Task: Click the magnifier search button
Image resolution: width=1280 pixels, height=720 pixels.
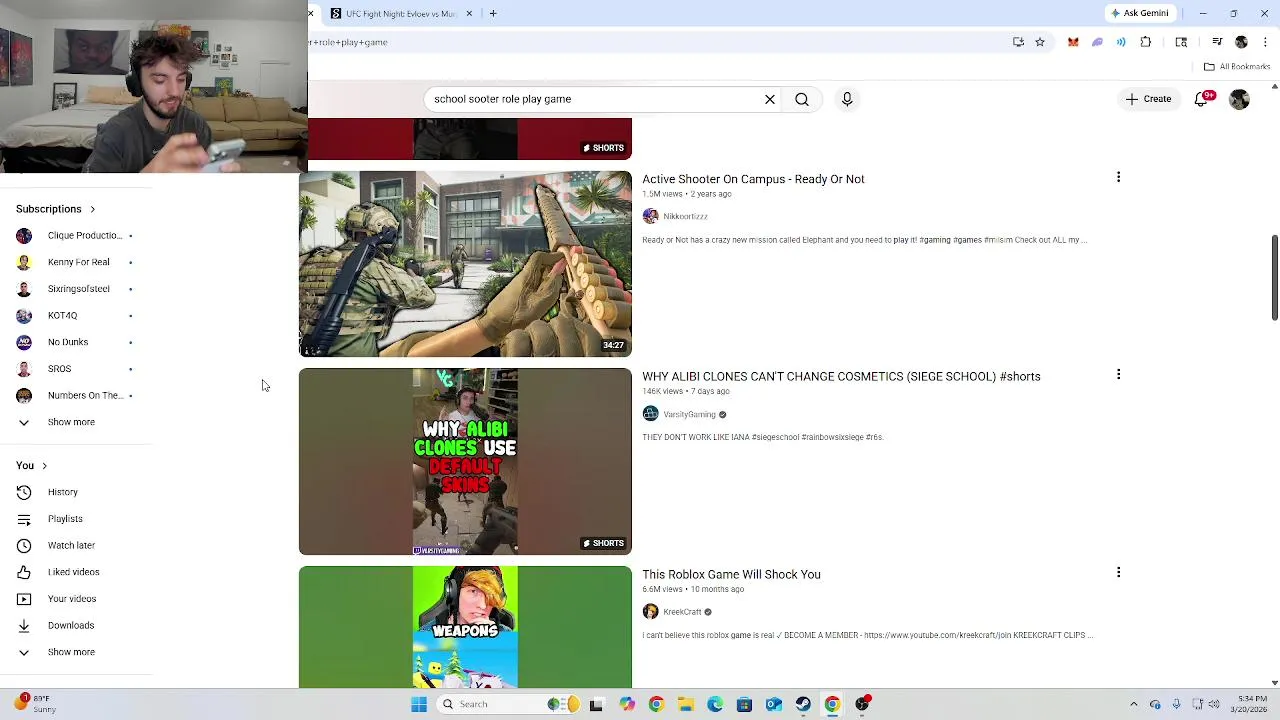Action: [802, 99]
